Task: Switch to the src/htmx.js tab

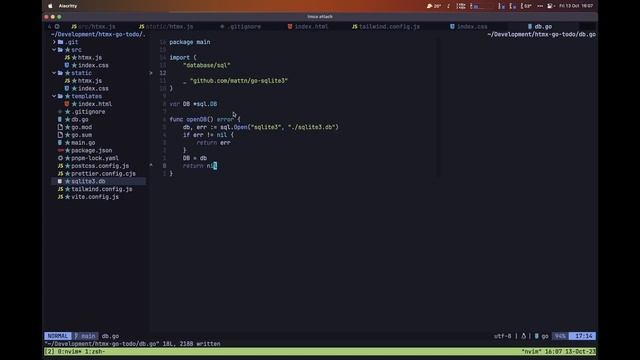Action: [x=93, y=27]
